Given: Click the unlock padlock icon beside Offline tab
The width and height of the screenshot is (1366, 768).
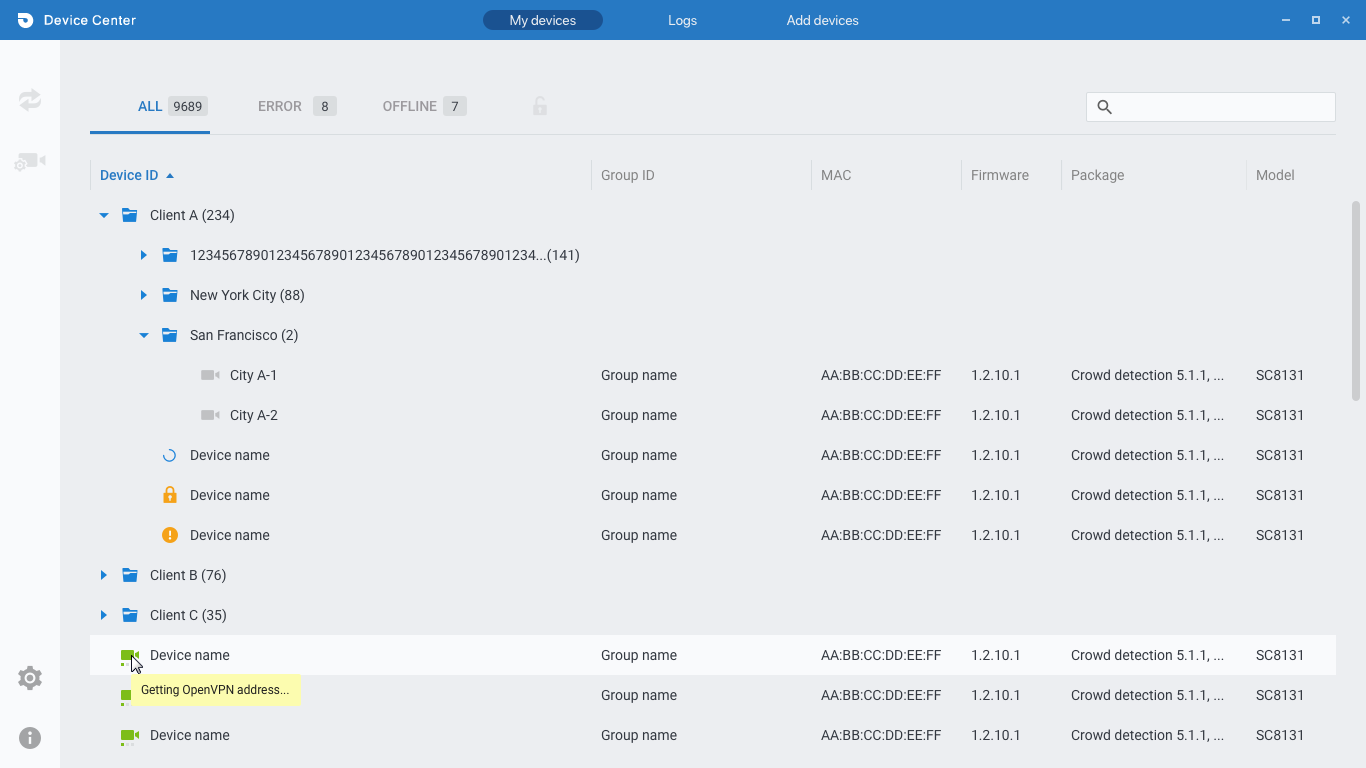Looking at the screenshot, I should click(540, 106).
